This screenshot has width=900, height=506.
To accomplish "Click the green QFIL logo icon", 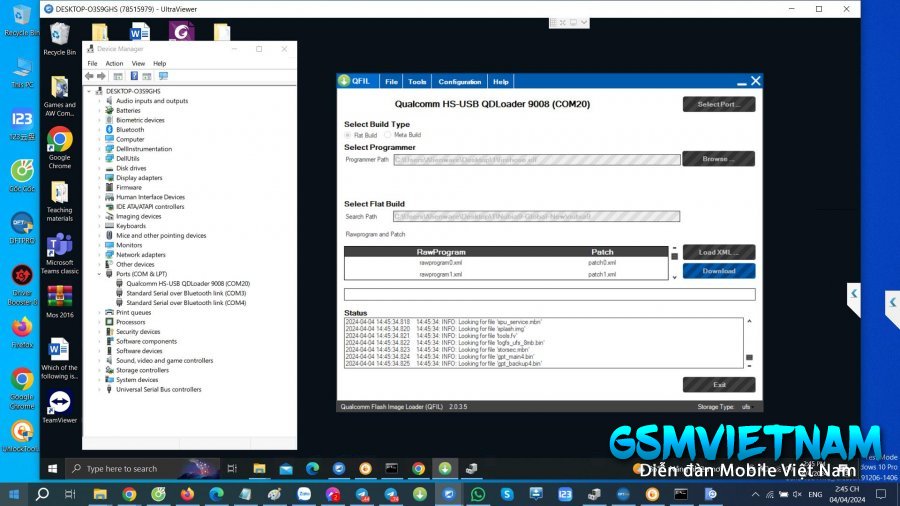I will (x=344, y=81).
